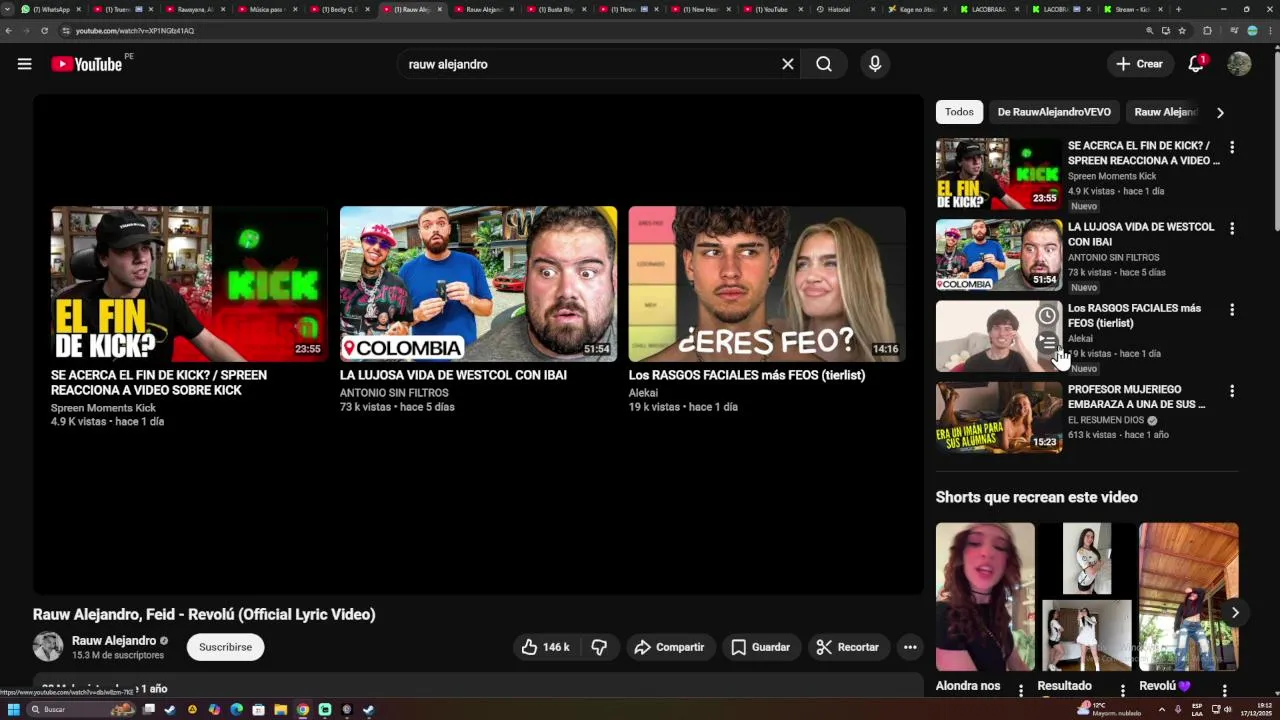The width and height of the screenshot is (1280, 720).
Task: Open the Revolú short thumbnail
Action: (x=1189, y=596)
